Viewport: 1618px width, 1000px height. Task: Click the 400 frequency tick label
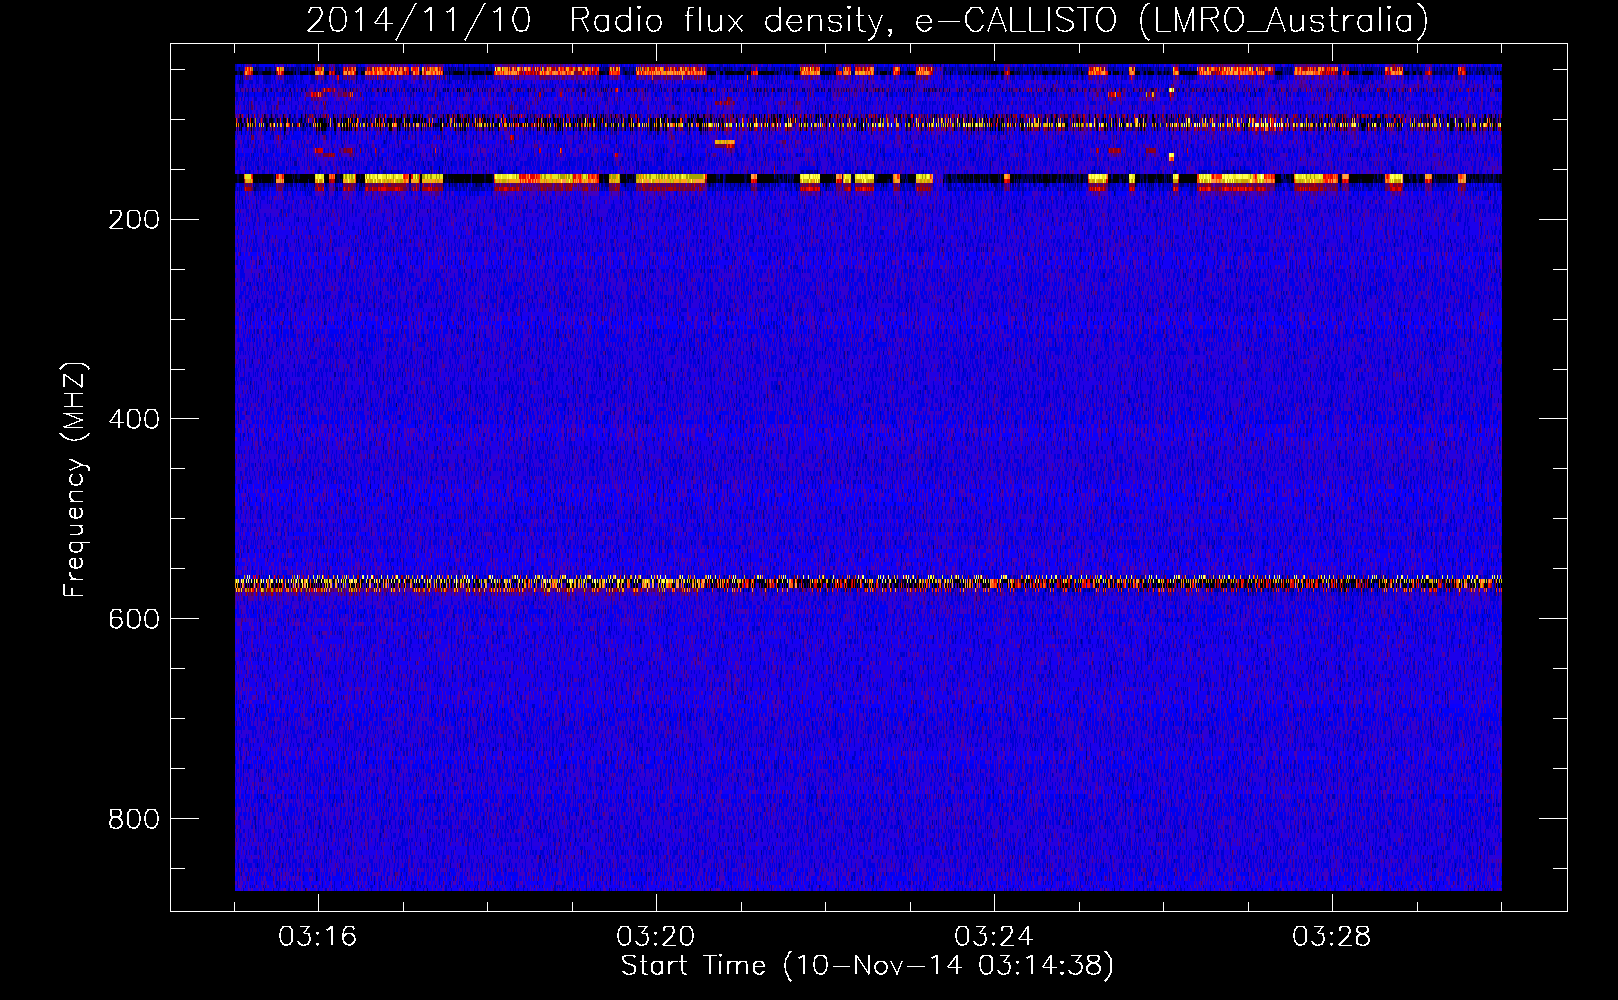pyautogui.click(x=134, y=419)
